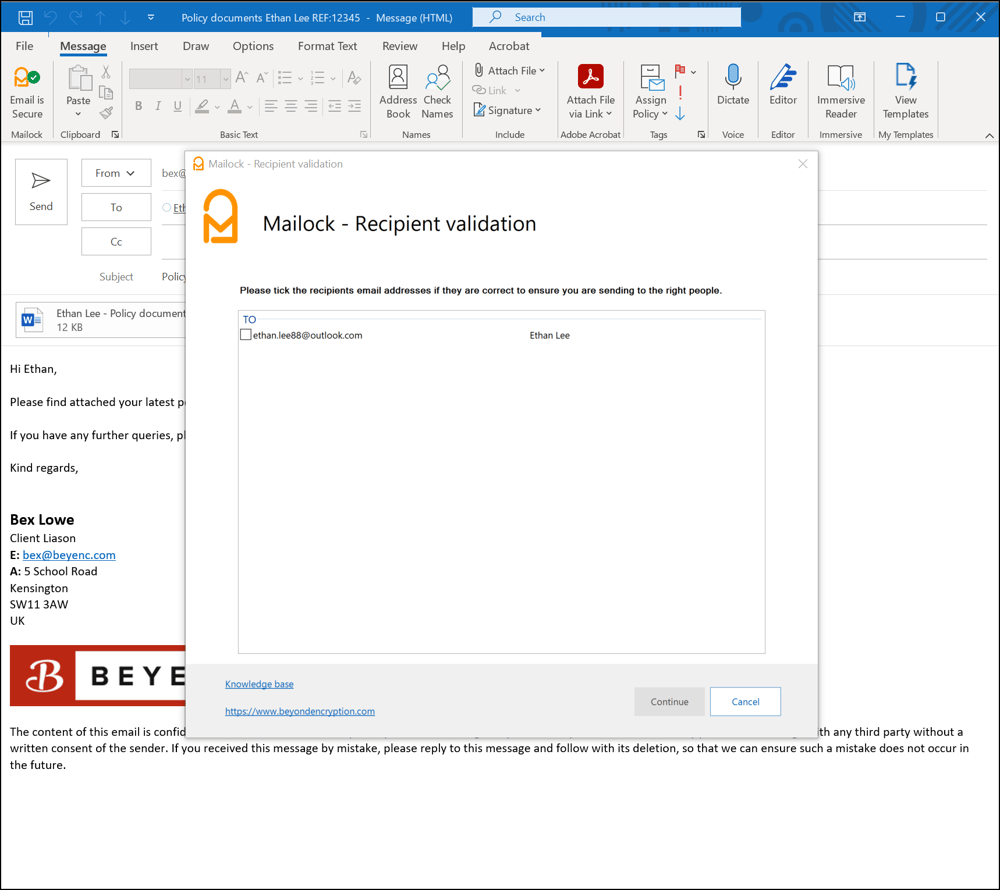Click the Email is Secure Mailock icon
Image resolution: width=1000 pixels, height=890 pixels.
[x=26, y=90]
